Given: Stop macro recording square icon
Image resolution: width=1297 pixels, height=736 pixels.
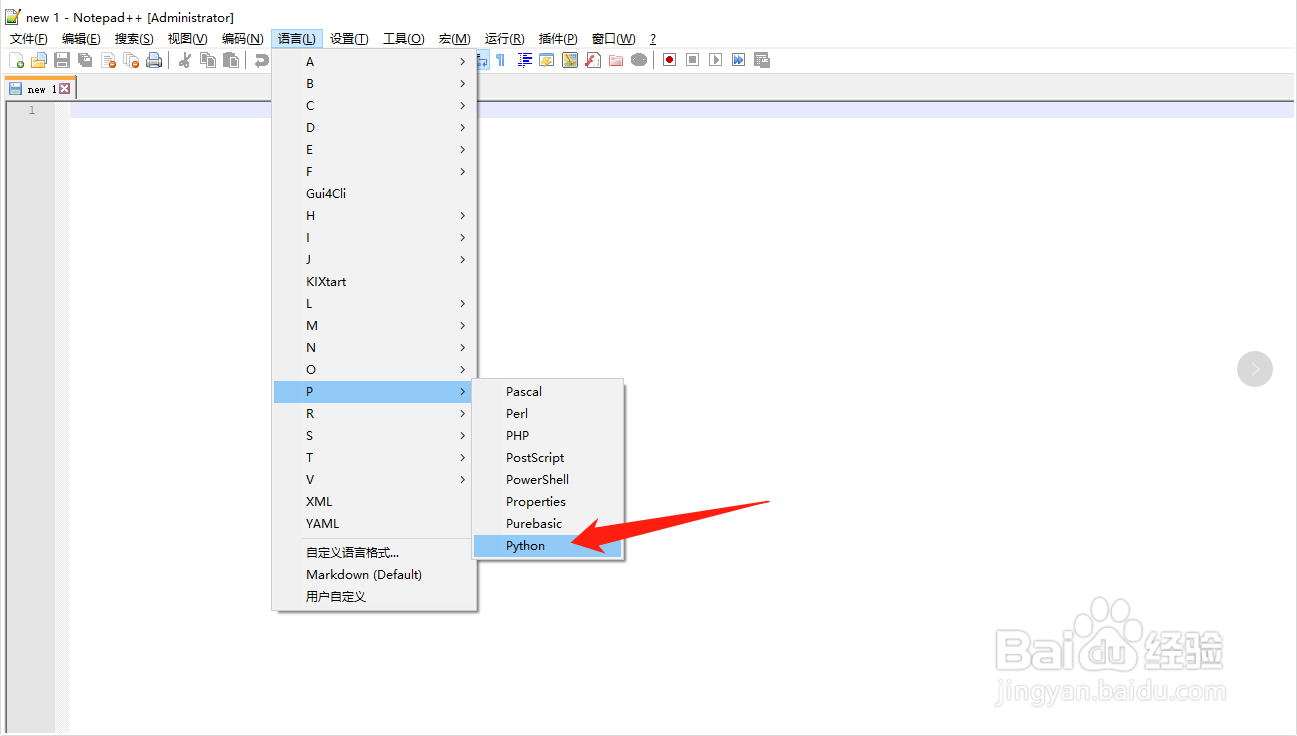Looking at the screenshot, I should click(x=692, y=60).
